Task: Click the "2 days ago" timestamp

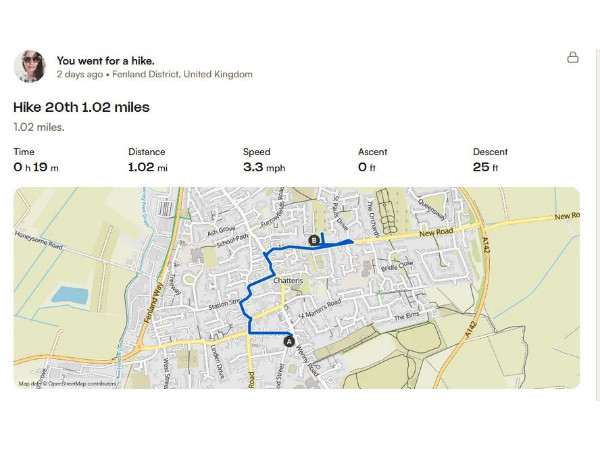Action: (79, 74)
